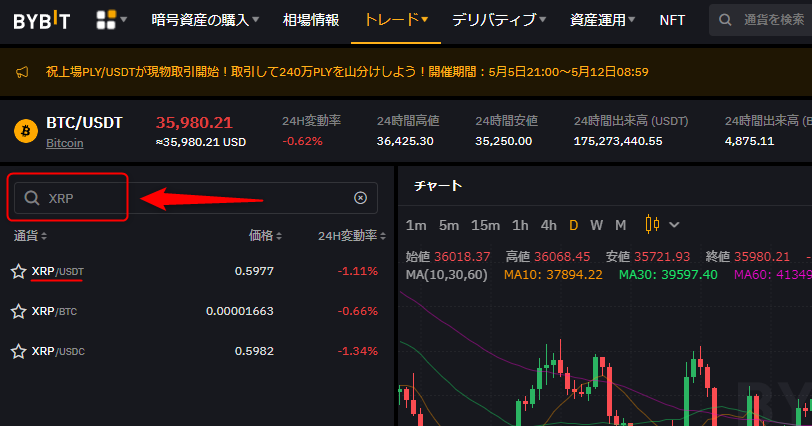812x426 pixels.
Task: Click the top search magnifier icon
Action: 726,20
